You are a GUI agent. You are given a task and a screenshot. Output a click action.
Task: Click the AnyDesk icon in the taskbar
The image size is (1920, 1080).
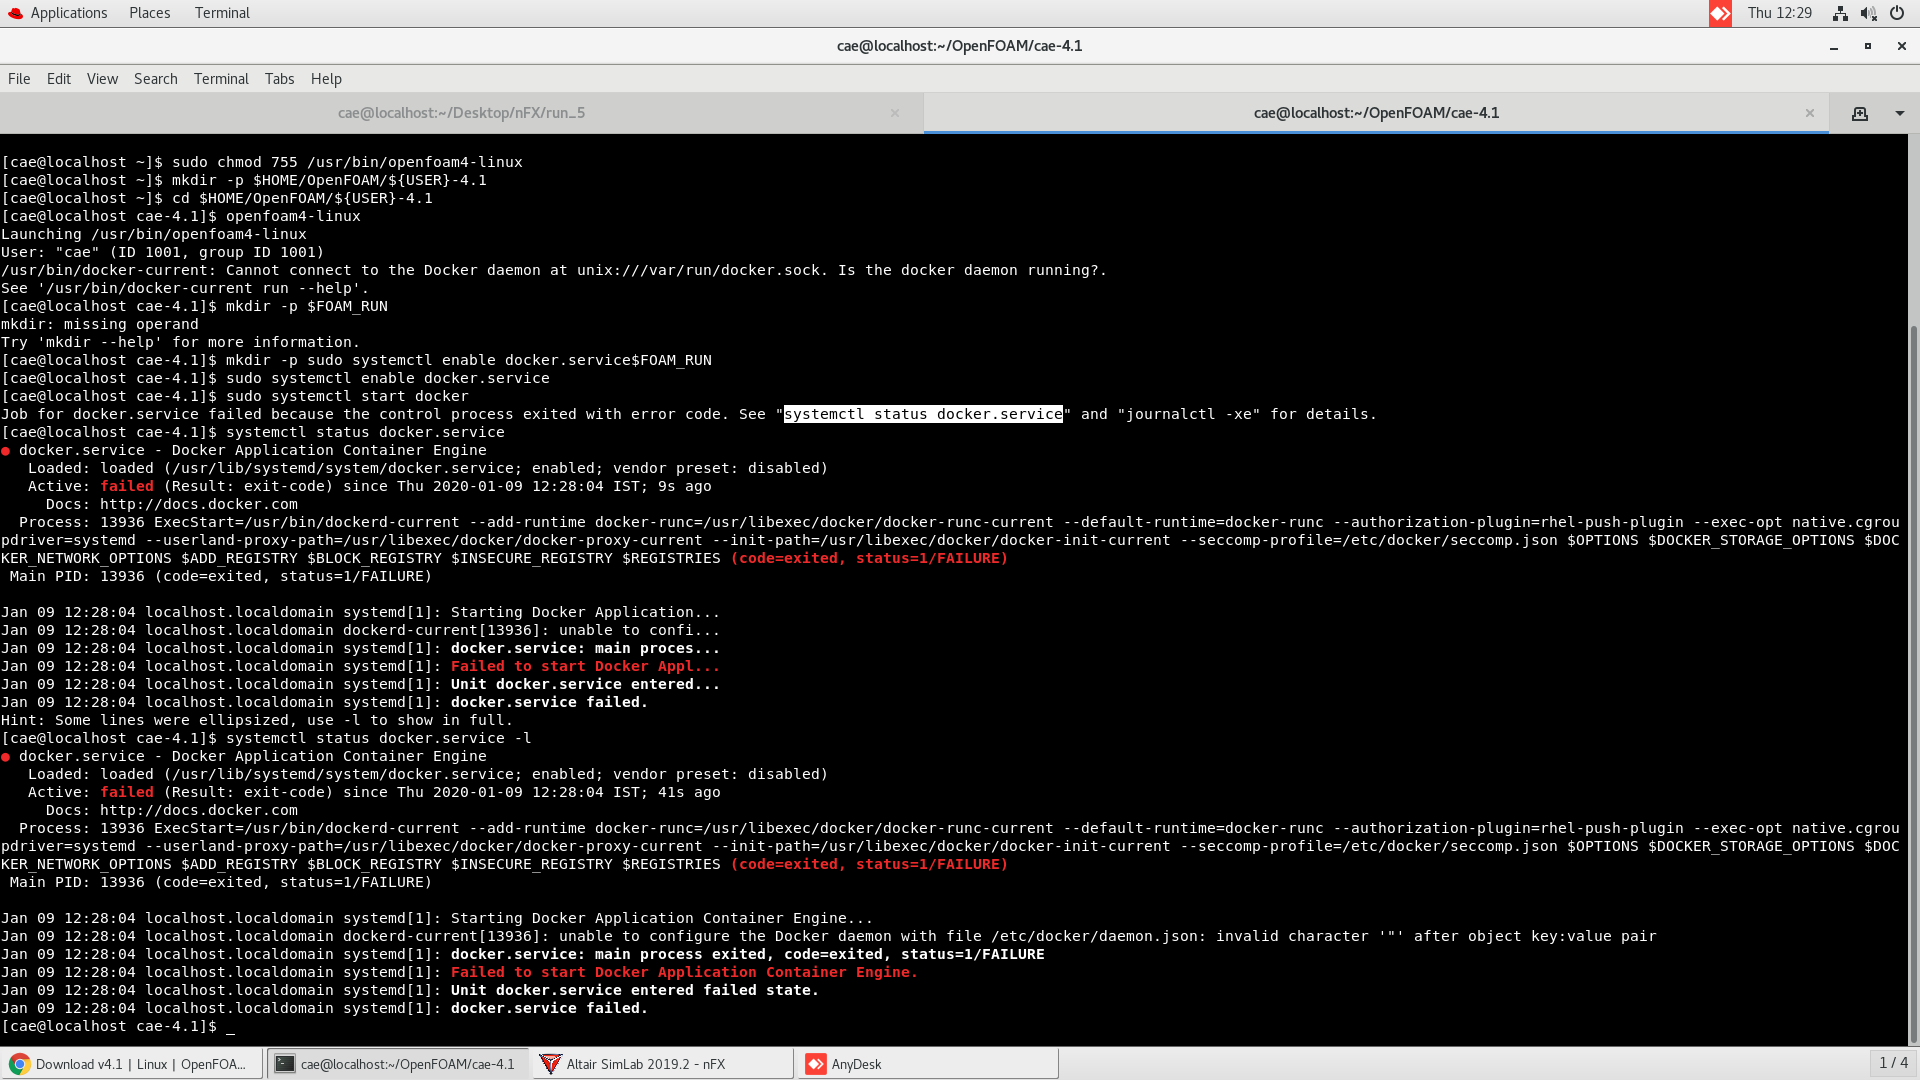click(816, 1064)
